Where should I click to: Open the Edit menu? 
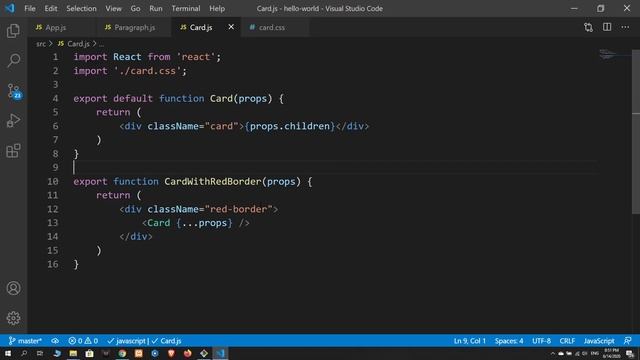coord(51,9)
